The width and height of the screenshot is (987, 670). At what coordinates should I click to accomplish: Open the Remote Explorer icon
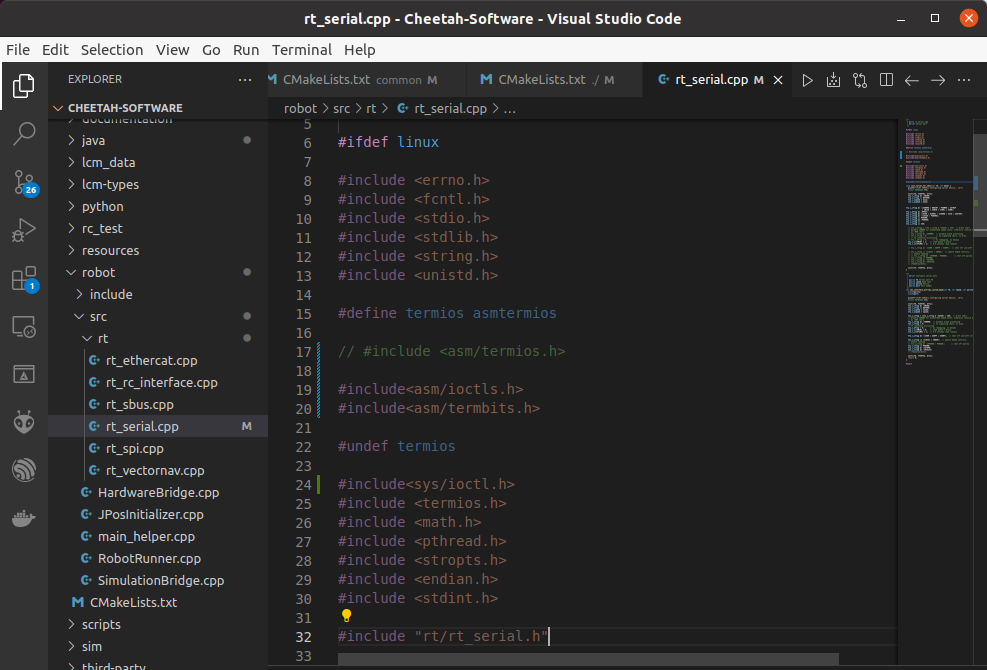click(23, 327)
